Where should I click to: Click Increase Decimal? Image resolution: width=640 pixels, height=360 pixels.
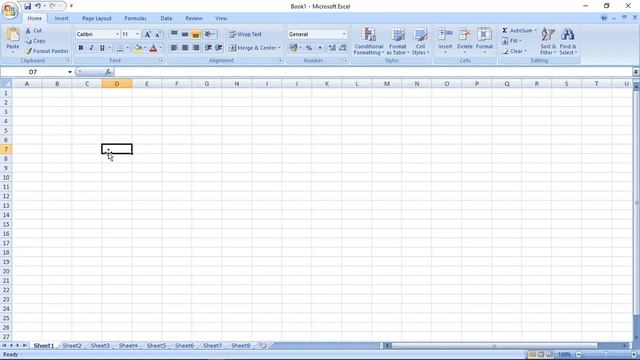[332, 48]
